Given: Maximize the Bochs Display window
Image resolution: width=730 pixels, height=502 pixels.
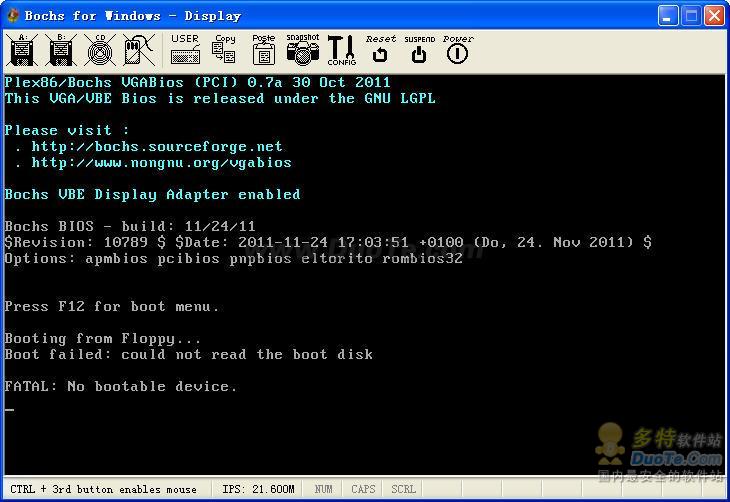Looking at the screenshot, I should pyautogui.click(x=691, y=16).
